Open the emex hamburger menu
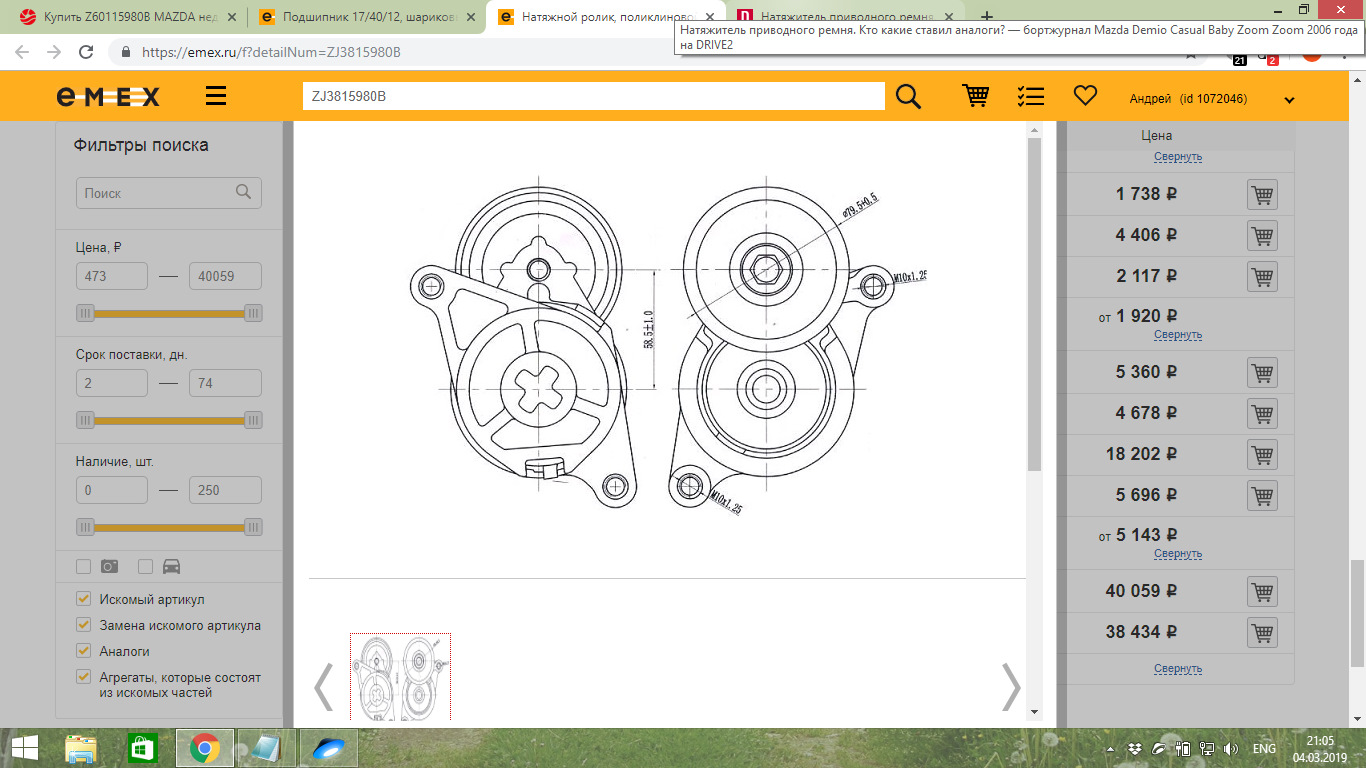 pos(215,96)
